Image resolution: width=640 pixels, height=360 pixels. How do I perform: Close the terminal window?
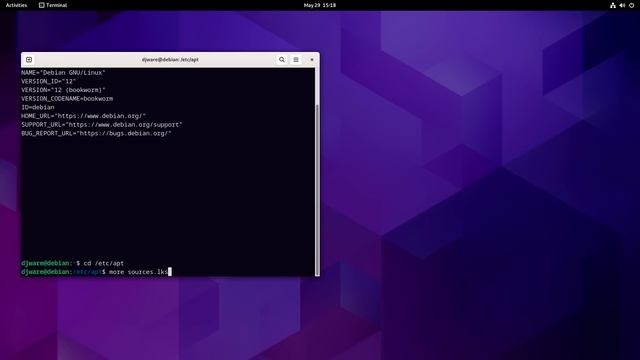312,60
